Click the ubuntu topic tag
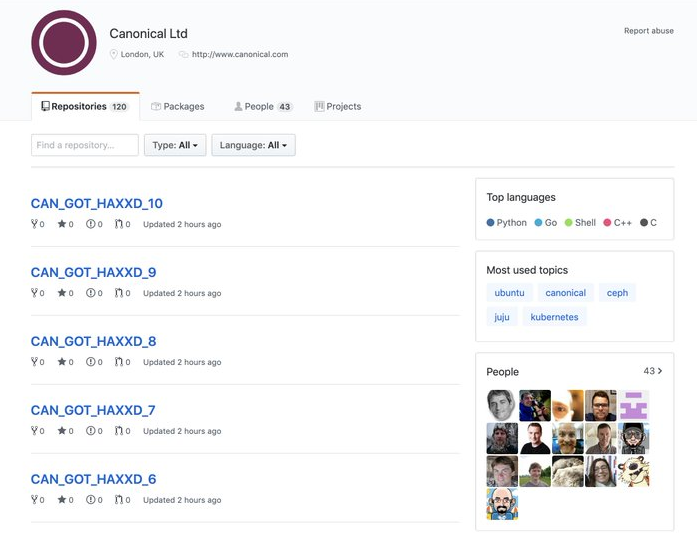This screenshot has height=536, width=697. [x=509, y=292]
